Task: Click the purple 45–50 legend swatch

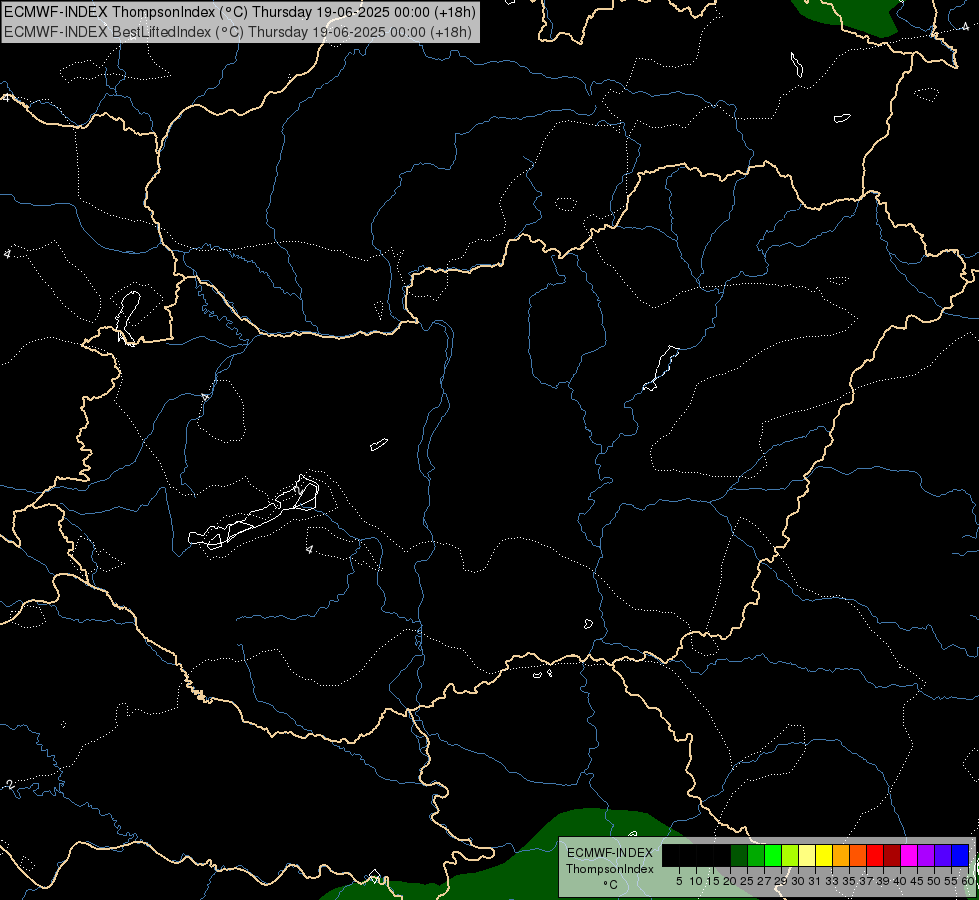Action: pyautogui.click(x=926, y=855)
